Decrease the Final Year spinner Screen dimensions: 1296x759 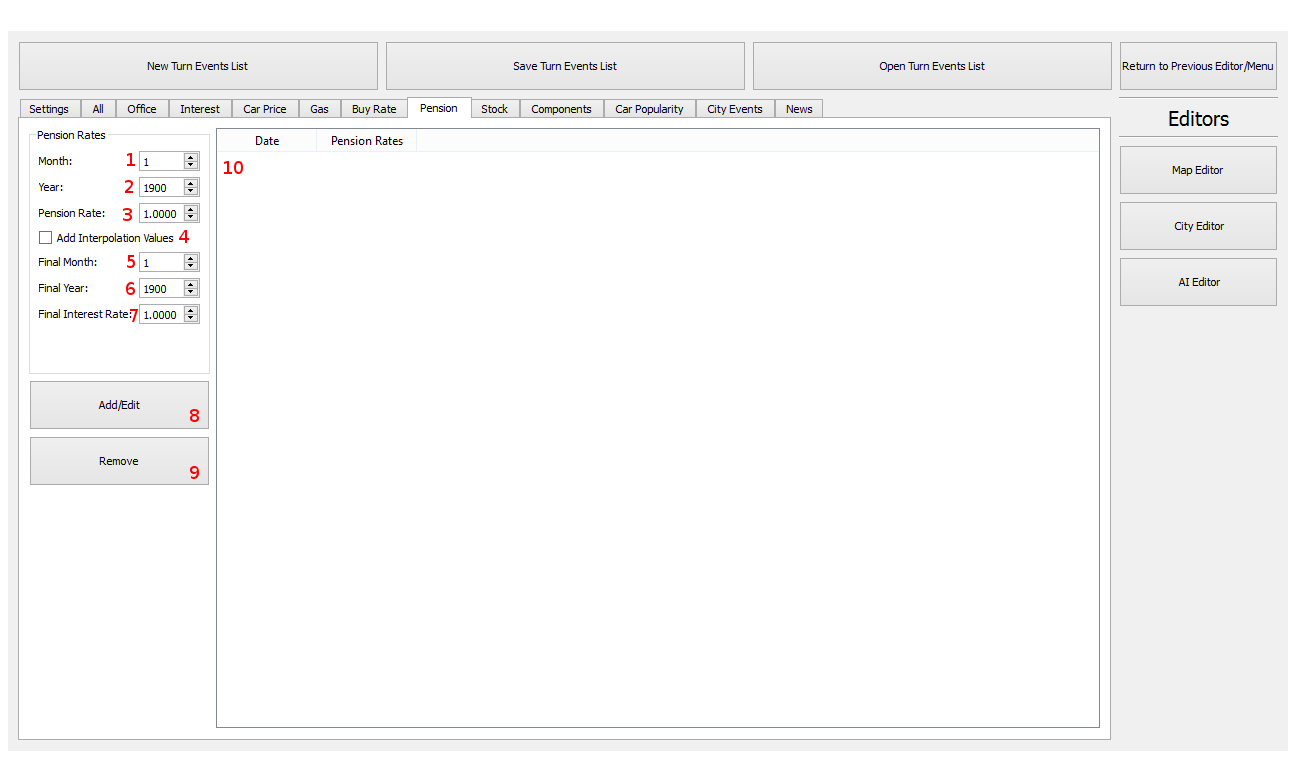click(190, 293)
